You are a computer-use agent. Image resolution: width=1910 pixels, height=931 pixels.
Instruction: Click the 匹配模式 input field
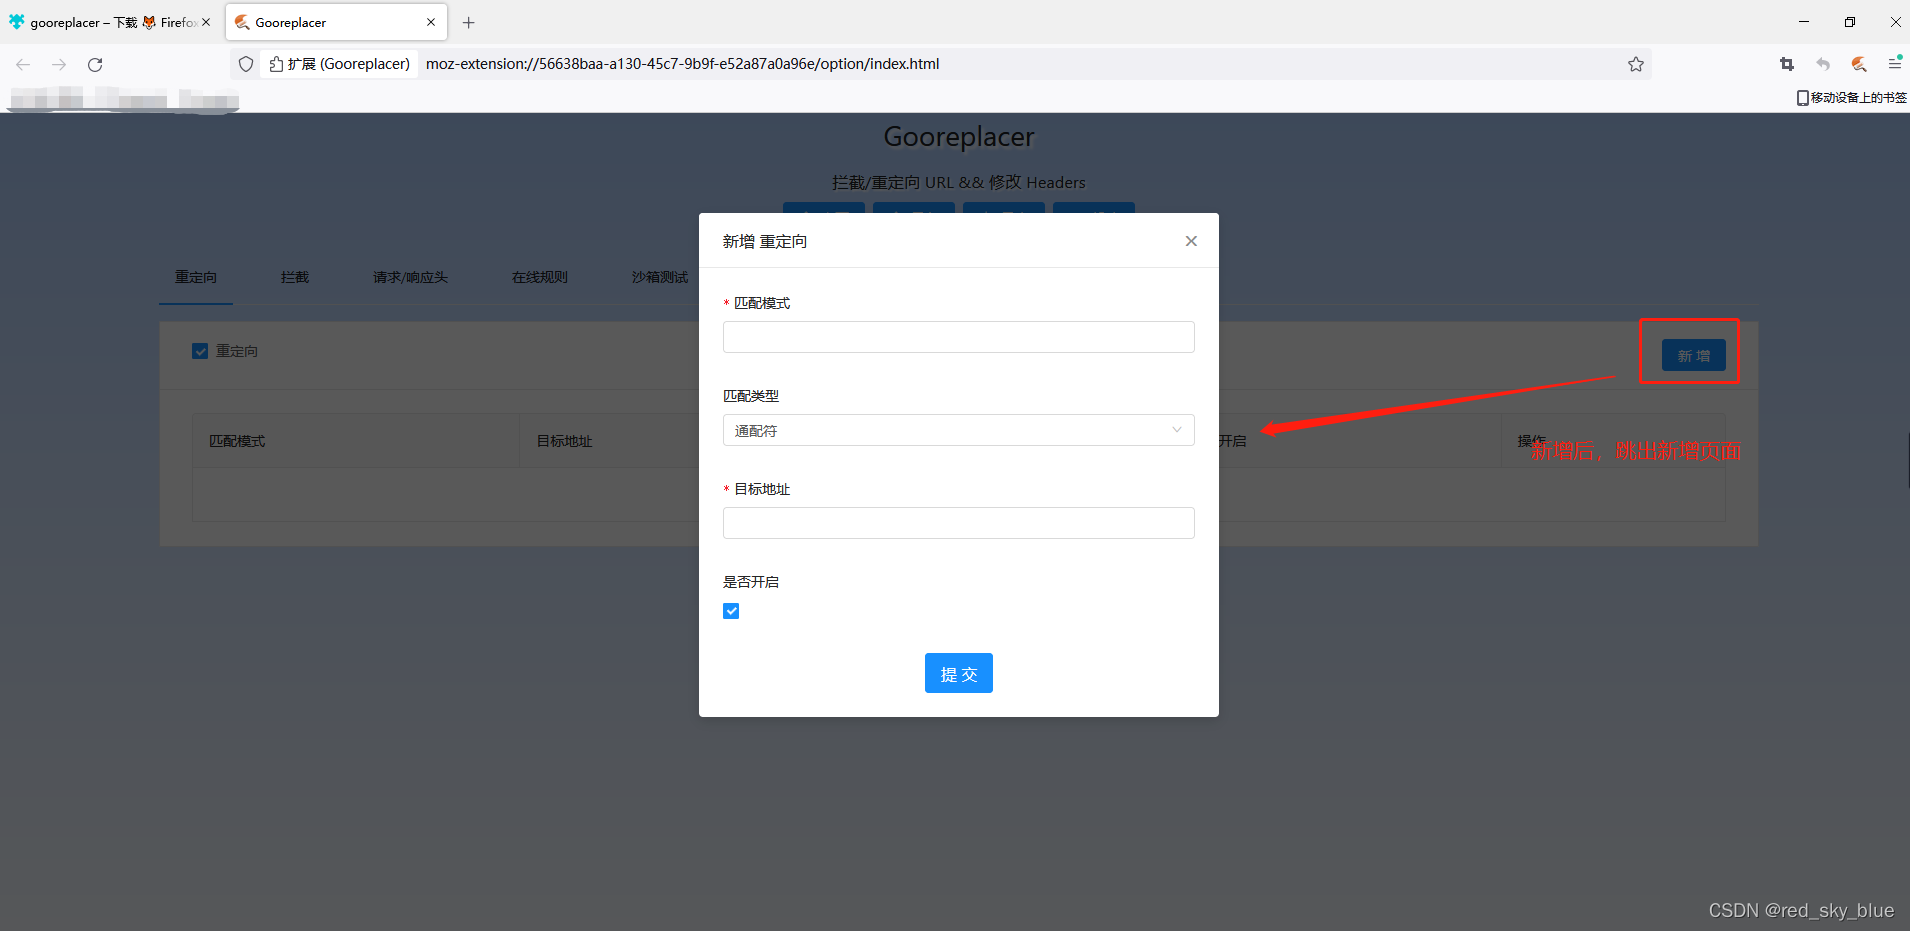pos(958,337)
